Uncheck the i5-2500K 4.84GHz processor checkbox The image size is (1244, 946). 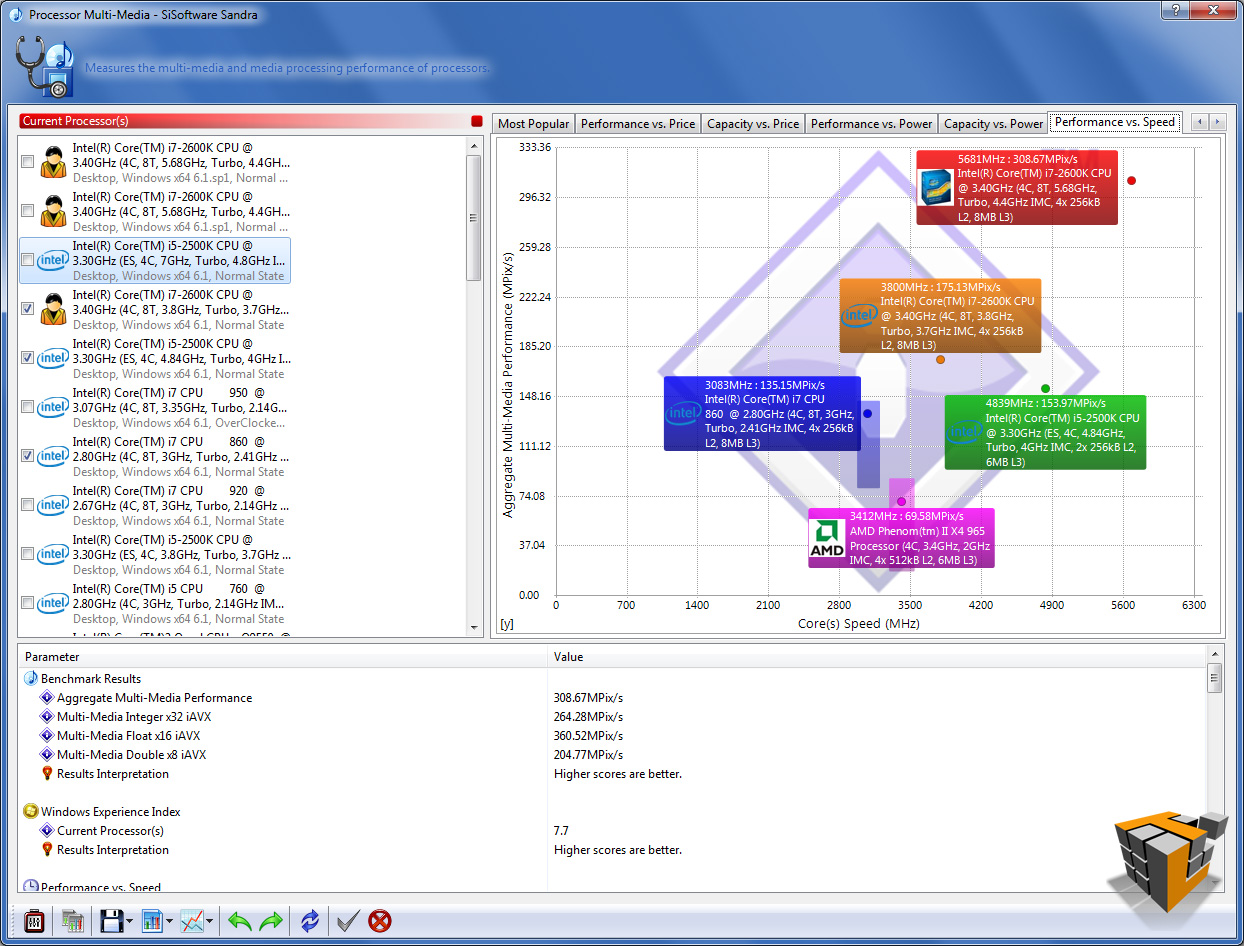[27, 358]
